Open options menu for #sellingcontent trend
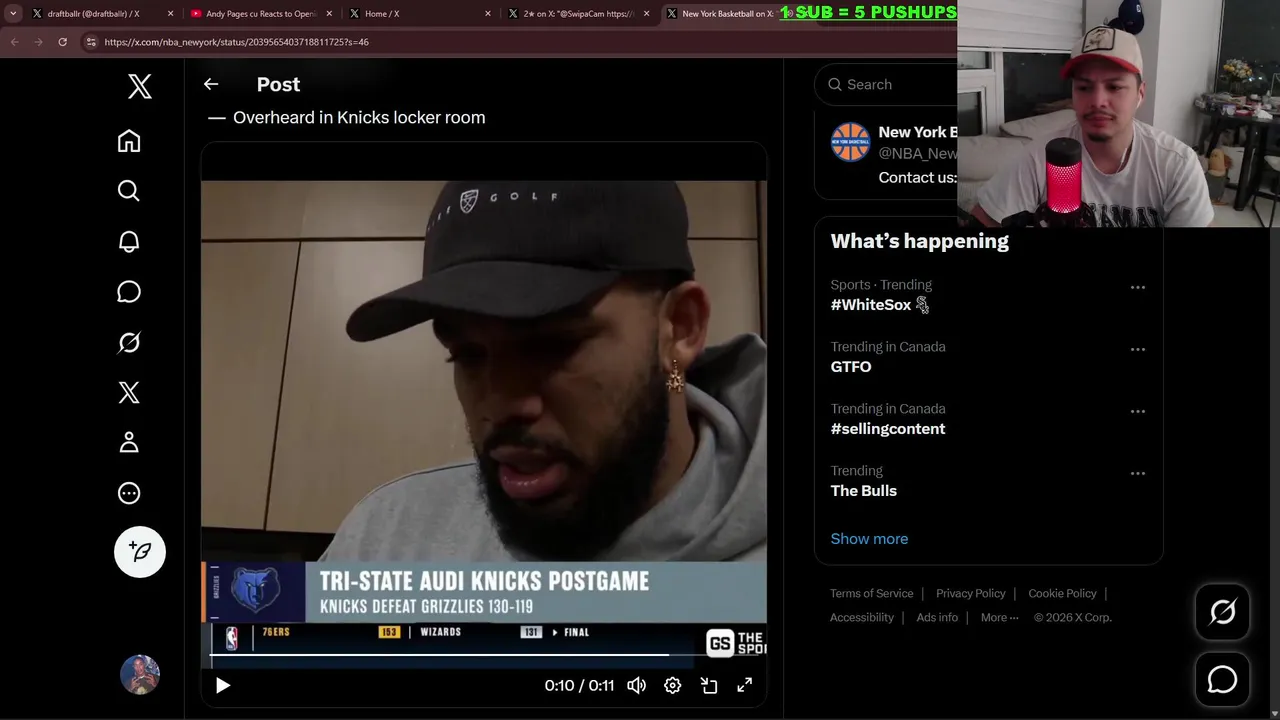 click(x=1138, y=411)
